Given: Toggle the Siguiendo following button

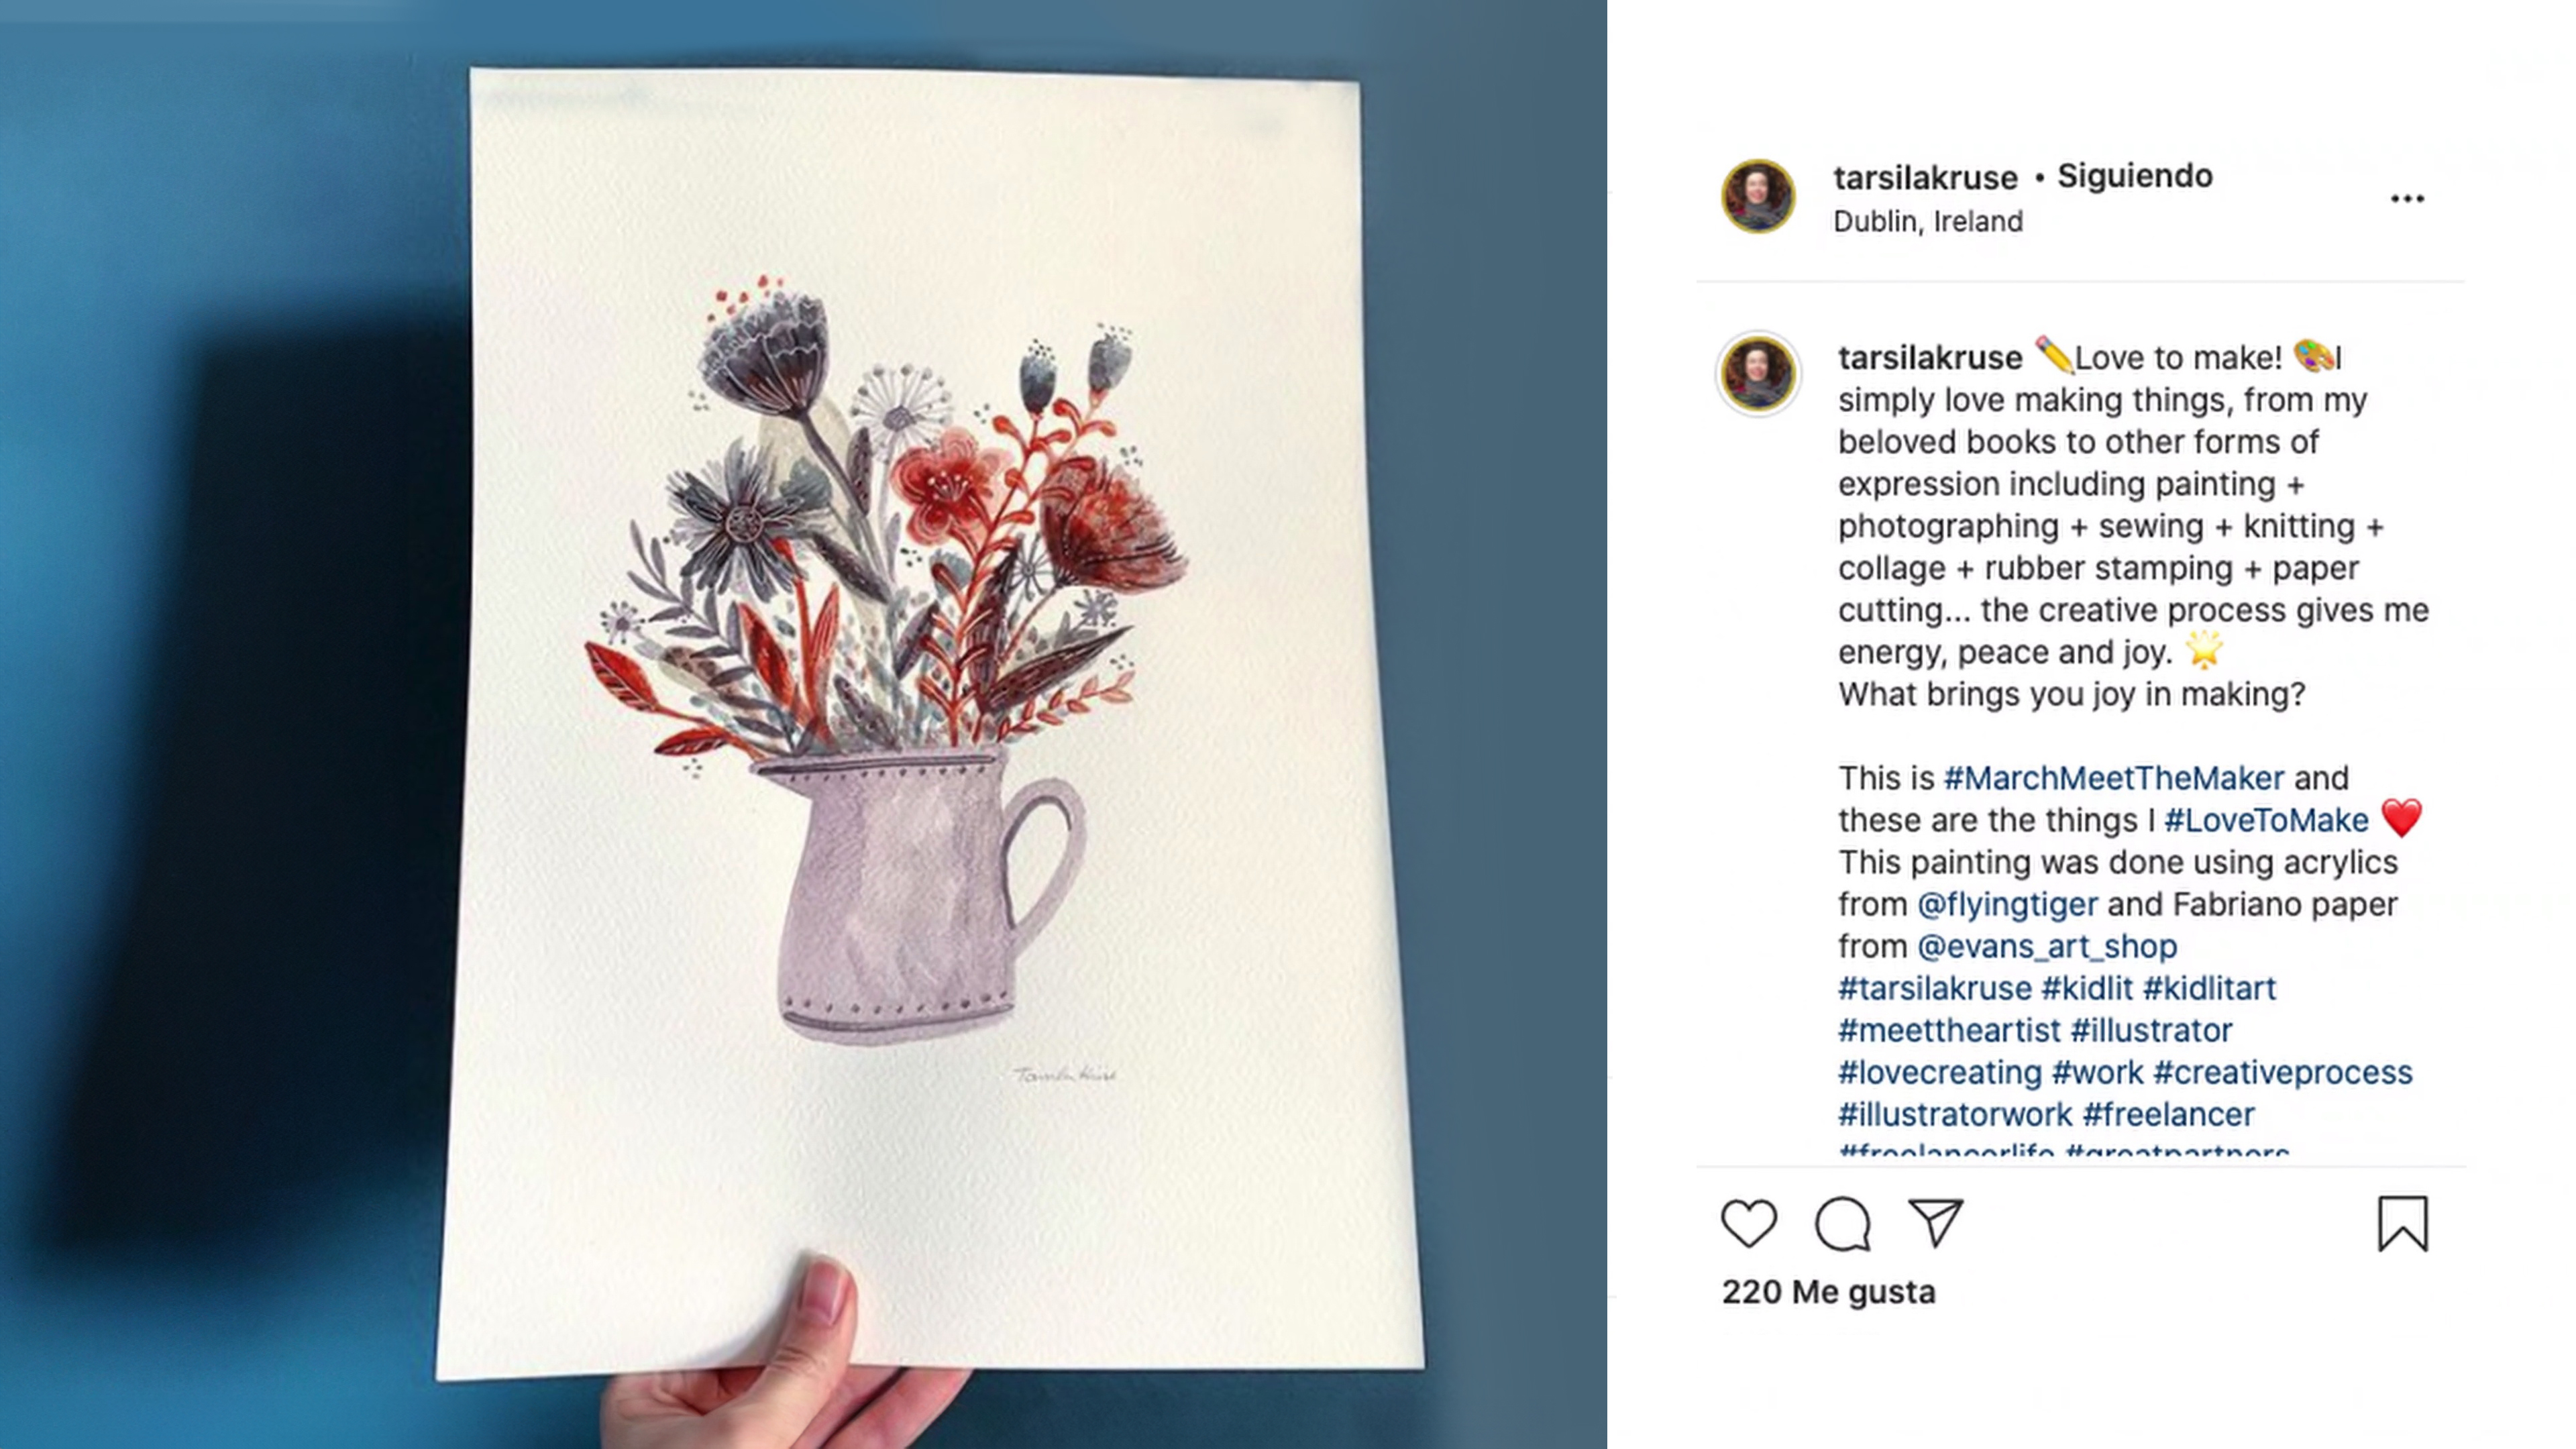Looking at the screenshot, I should tap(2135, 176).
